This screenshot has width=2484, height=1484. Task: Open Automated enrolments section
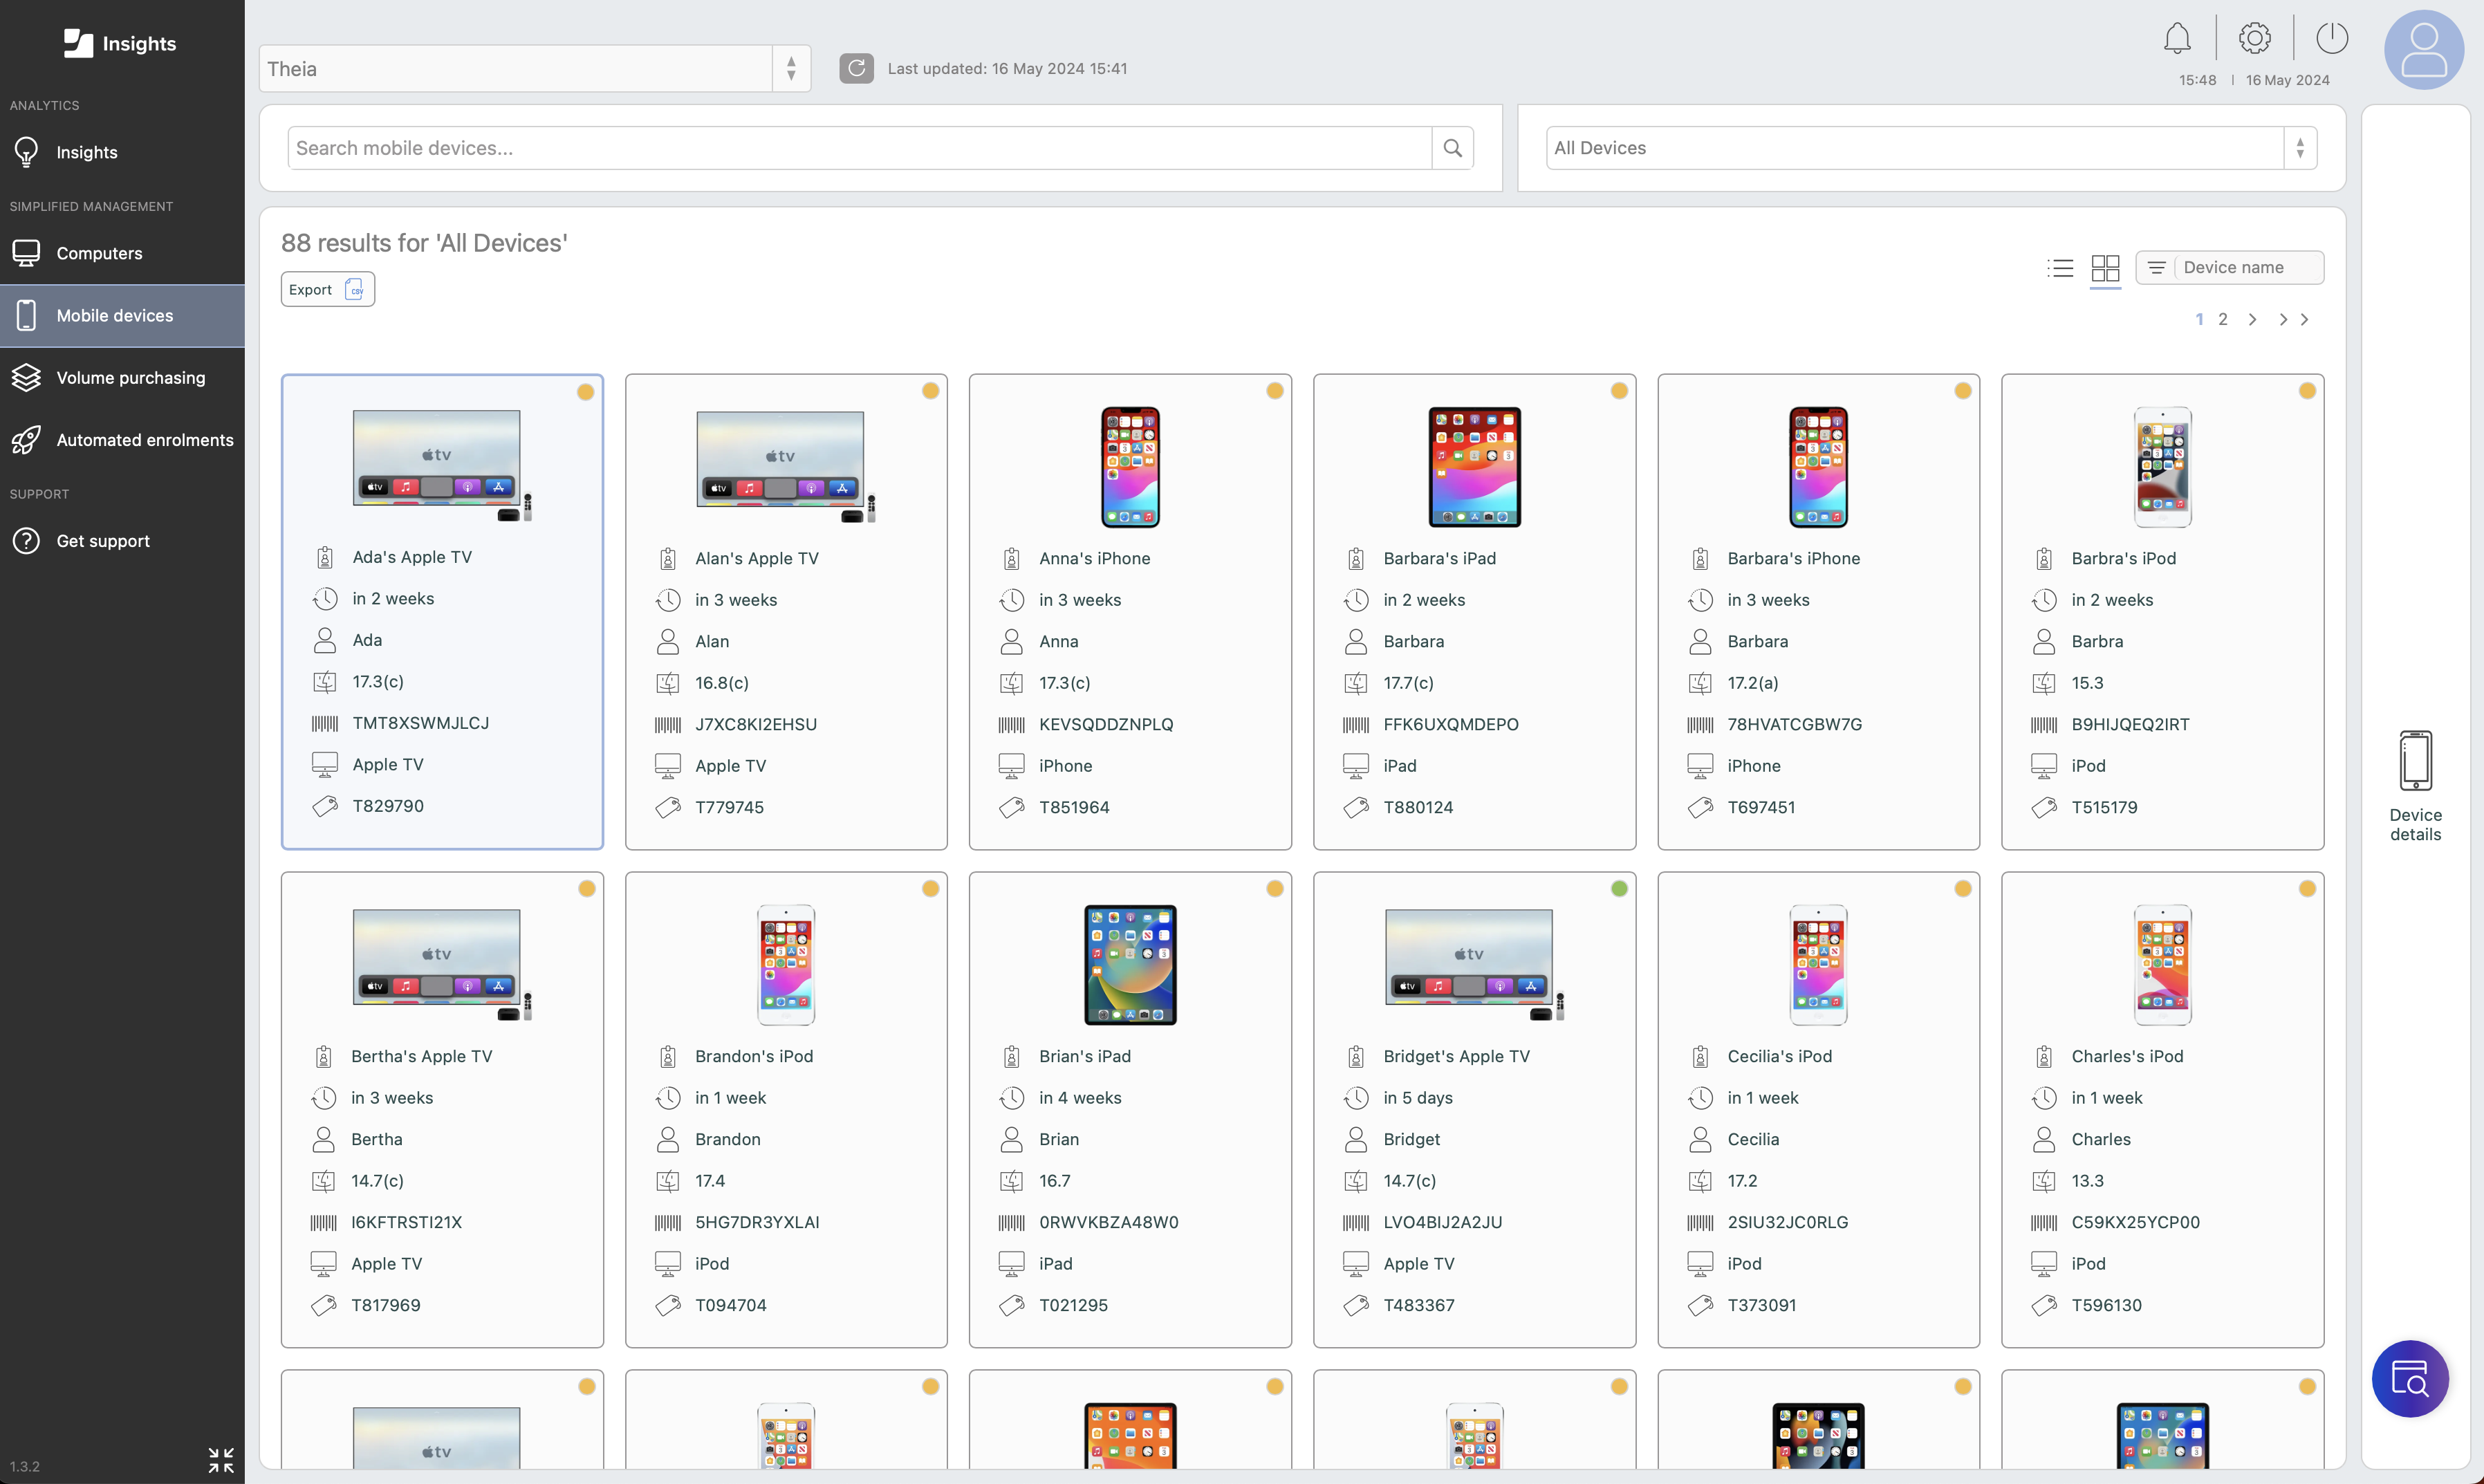[122, 439]
